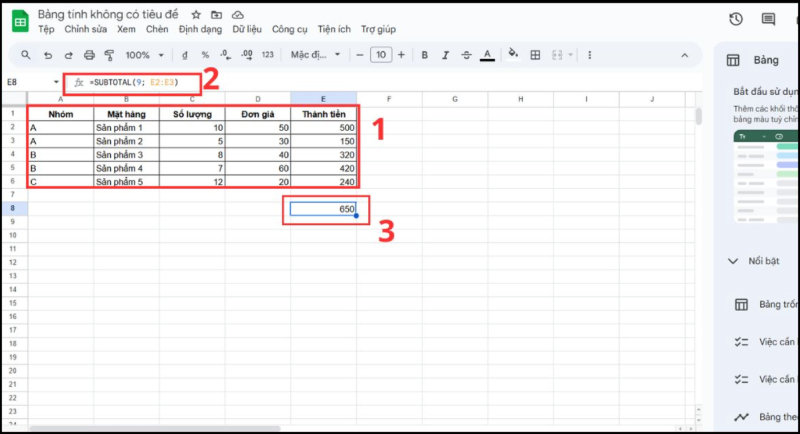This screenshot has width=800, height=434.
Task: Select column A header
Action: pyautogui.click(x=61, y=99)
